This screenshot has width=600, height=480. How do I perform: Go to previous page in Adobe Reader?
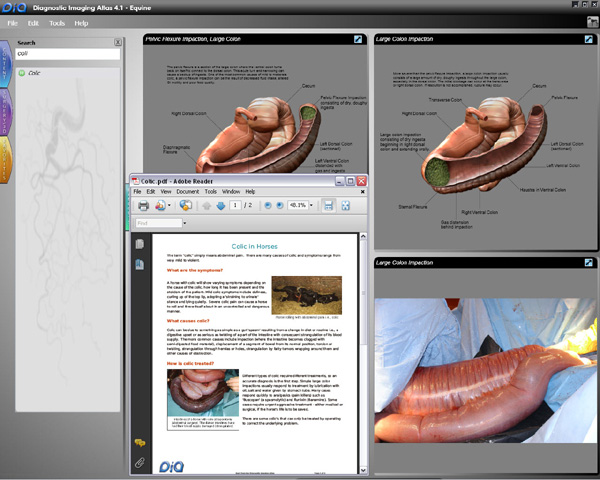(x=207, y=206)
